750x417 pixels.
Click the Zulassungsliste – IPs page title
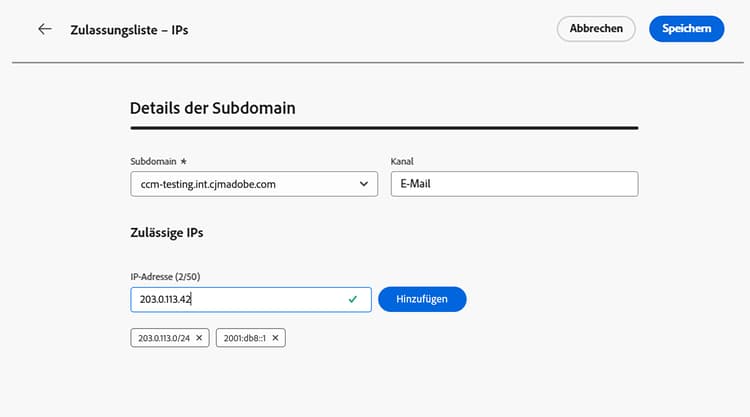(x=129, y=30)
